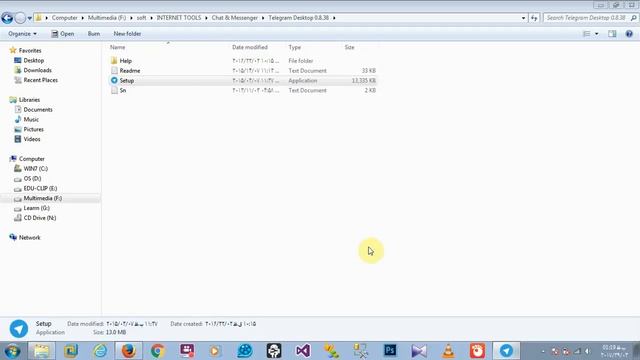
Task: Open the Music library
Action: coord(31,119)
